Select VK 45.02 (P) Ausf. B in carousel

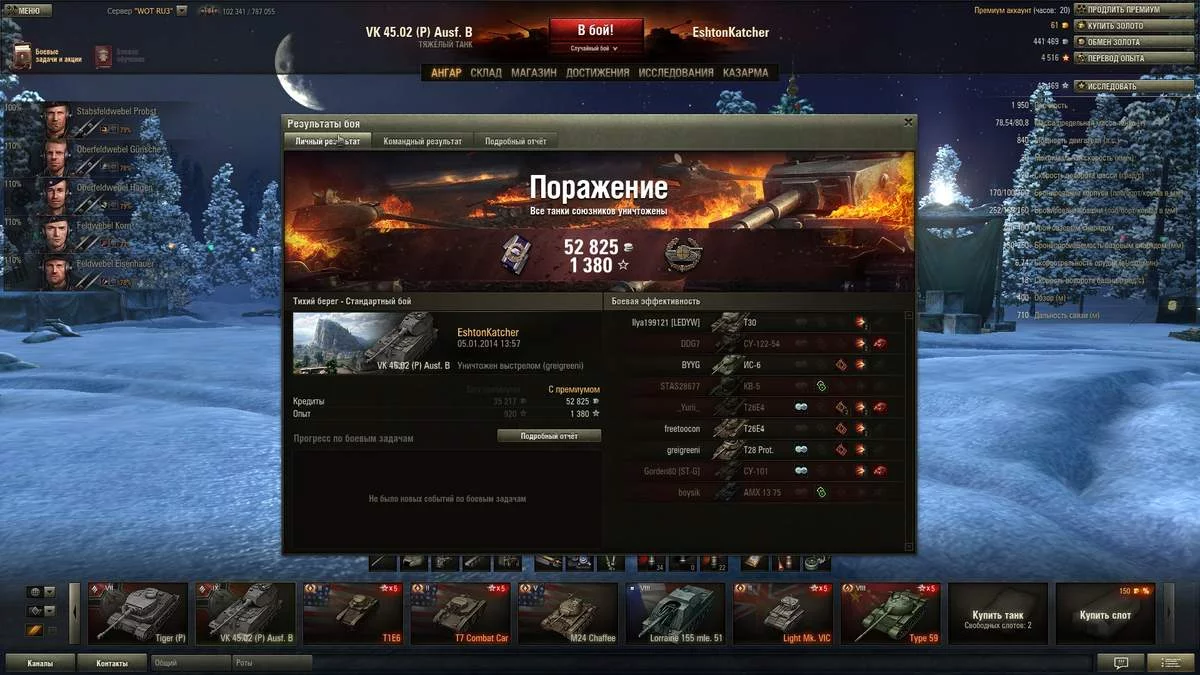coord(245,613)
